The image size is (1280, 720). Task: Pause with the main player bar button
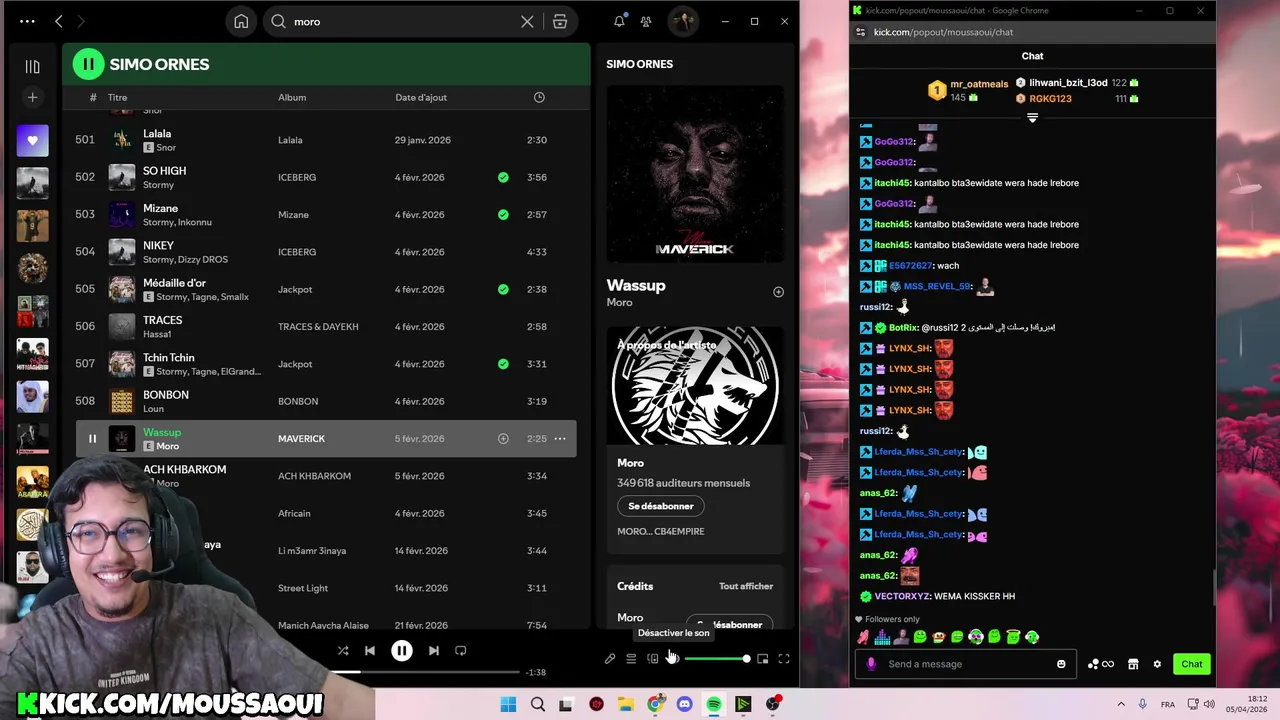401,651
